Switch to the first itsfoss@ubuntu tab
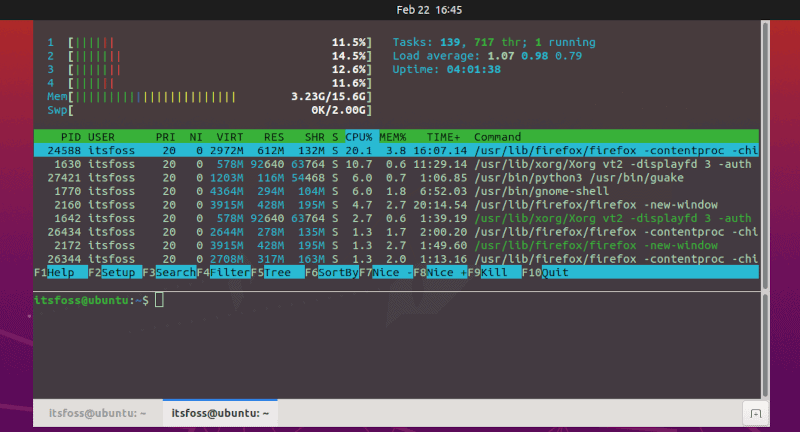The image size is (800, 432). click(x=92, y=412)
